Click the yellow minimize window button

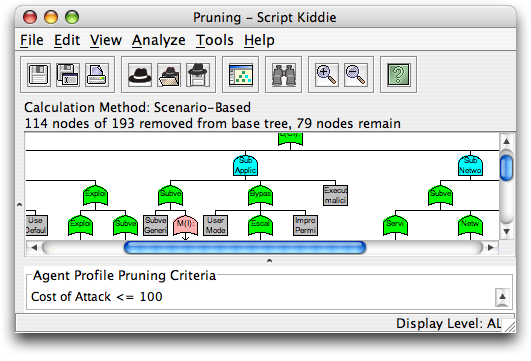(51, 17)
